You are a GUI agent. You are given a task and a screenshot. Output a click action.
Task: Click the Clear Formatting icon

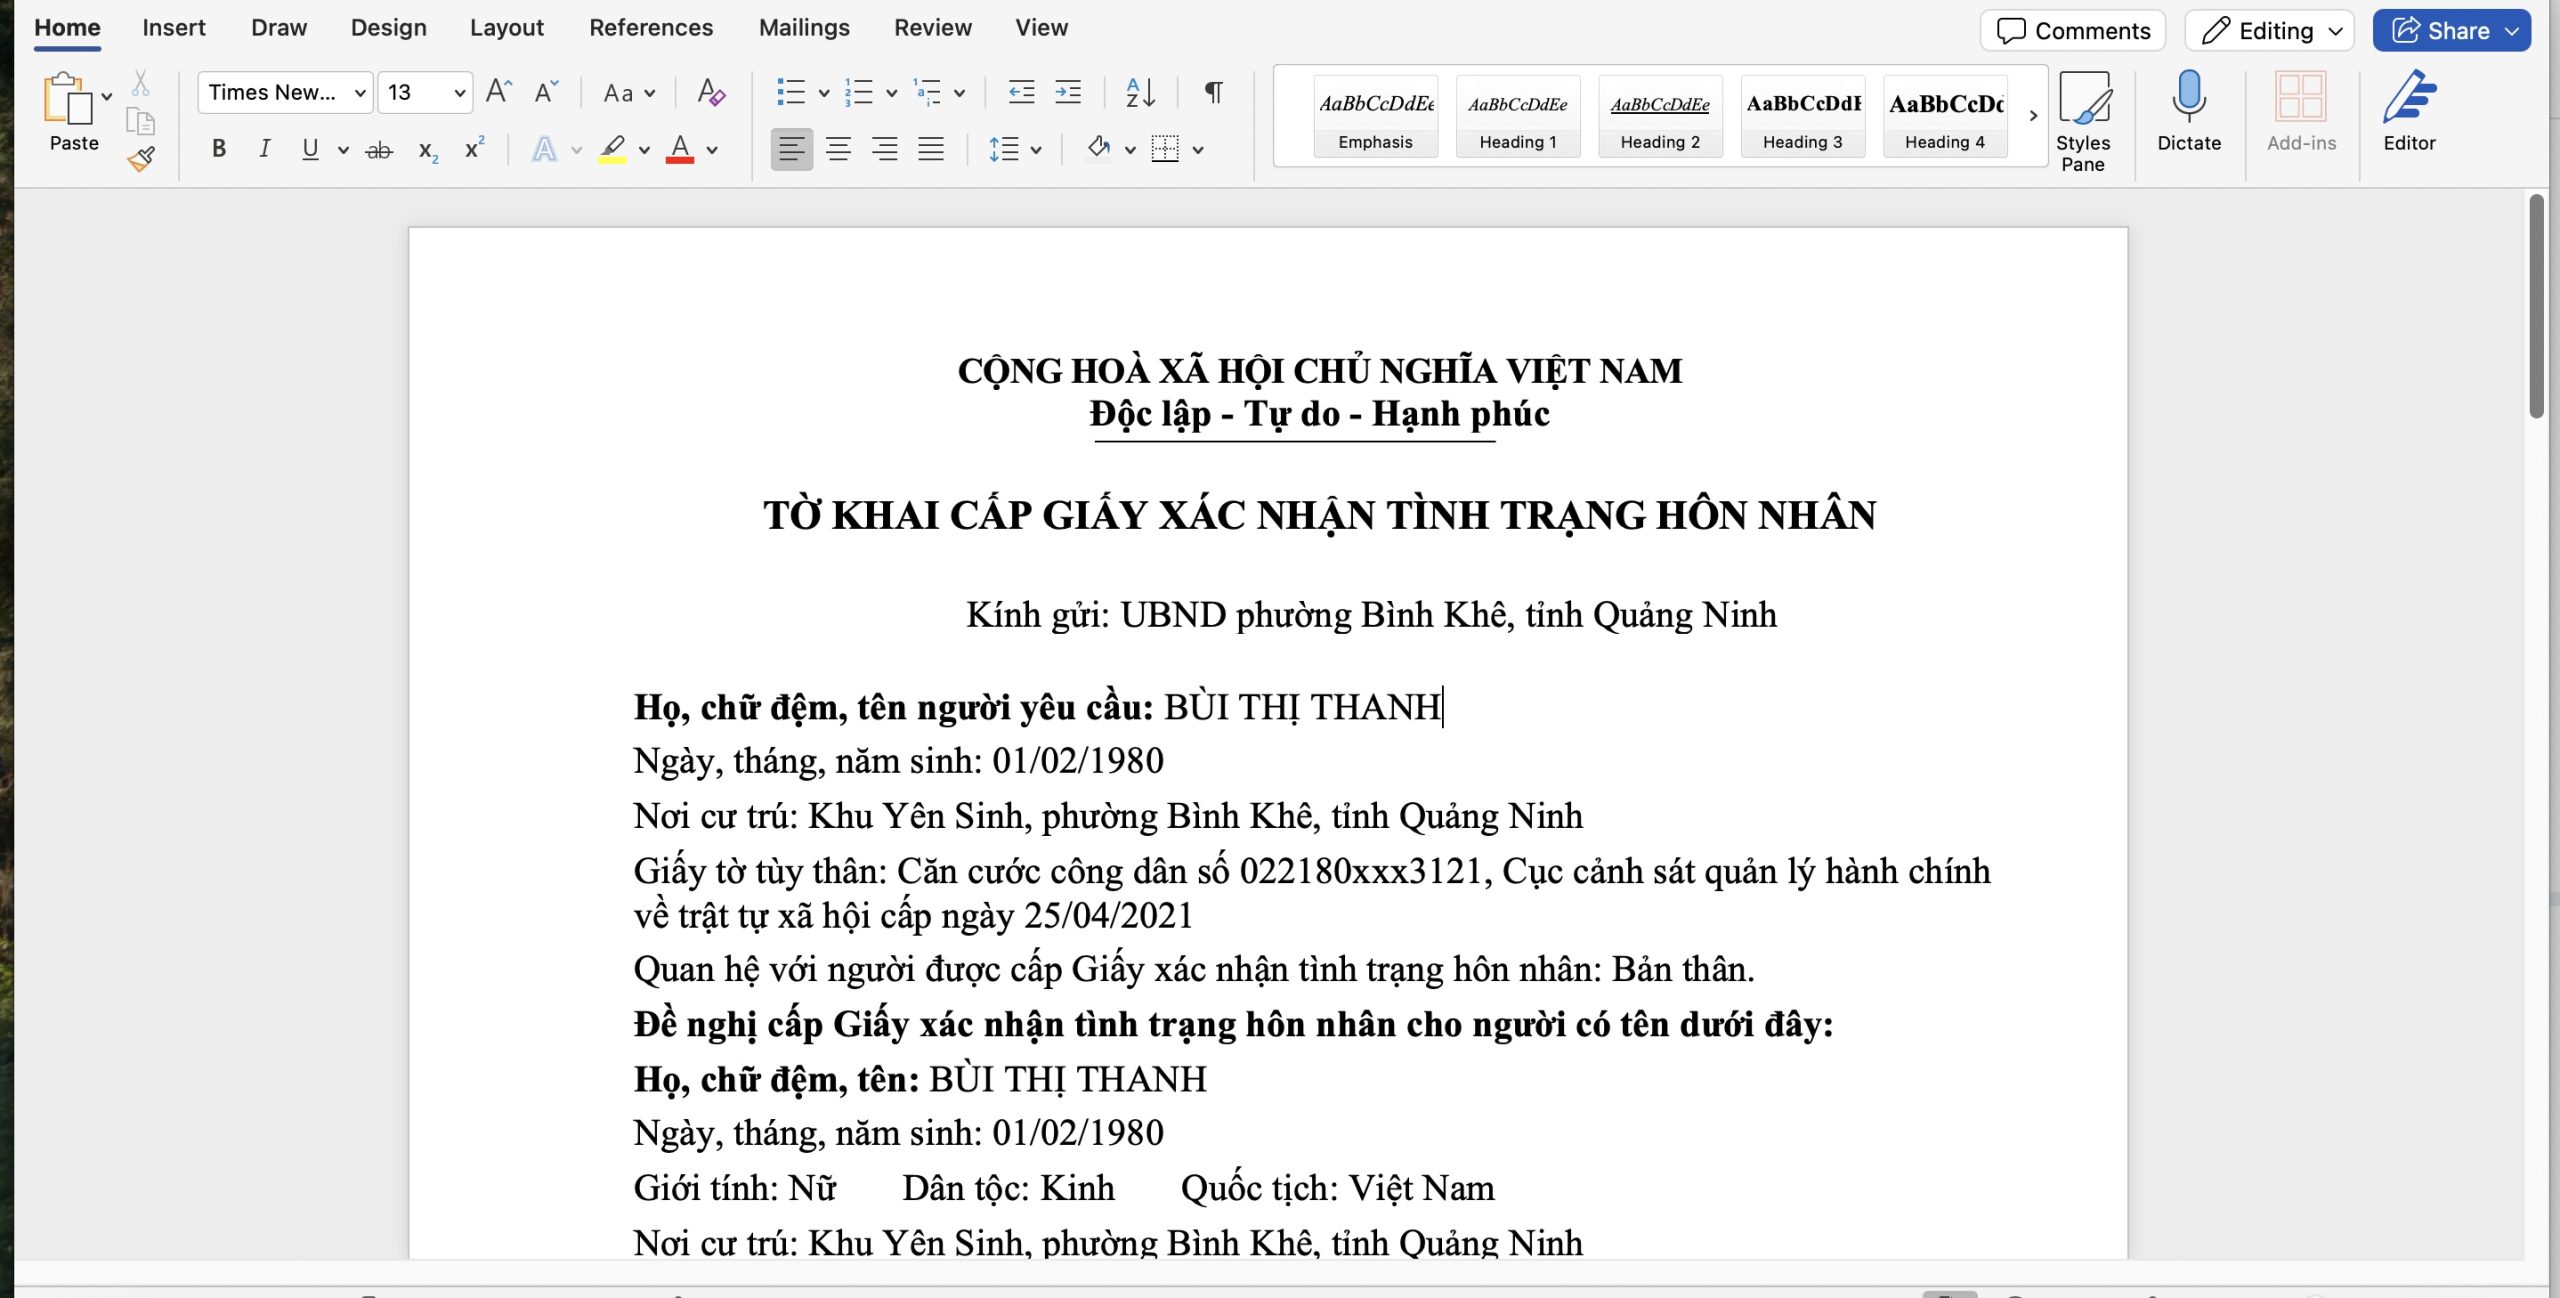click(710, 93)
